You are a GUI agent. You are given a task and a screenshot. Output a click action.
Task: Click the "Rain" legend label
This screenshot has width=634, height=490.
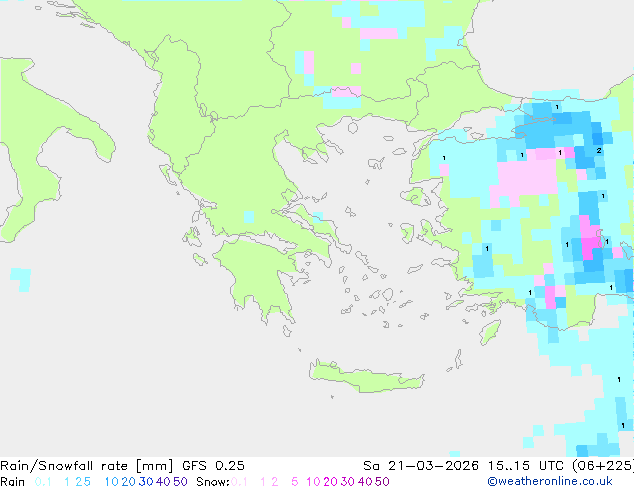point(13,482)
